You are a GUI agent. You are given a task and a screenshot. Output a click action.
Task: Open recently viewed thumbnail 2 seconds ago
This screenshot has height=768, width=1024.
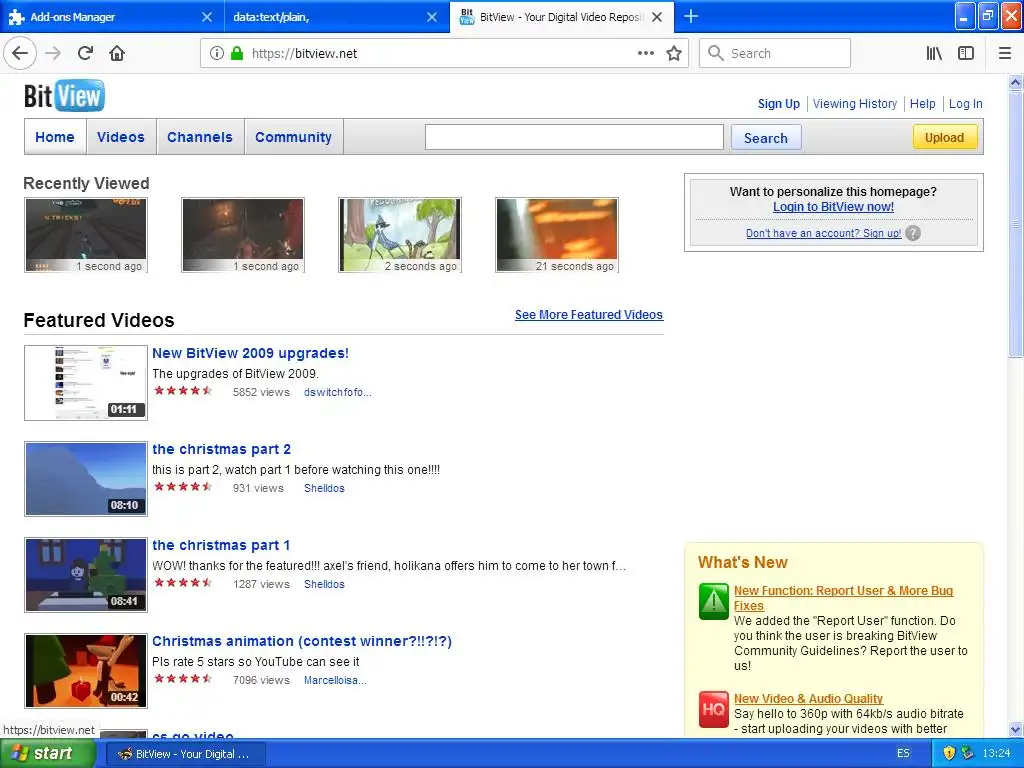pyautogui.click(x=400, y=235)
